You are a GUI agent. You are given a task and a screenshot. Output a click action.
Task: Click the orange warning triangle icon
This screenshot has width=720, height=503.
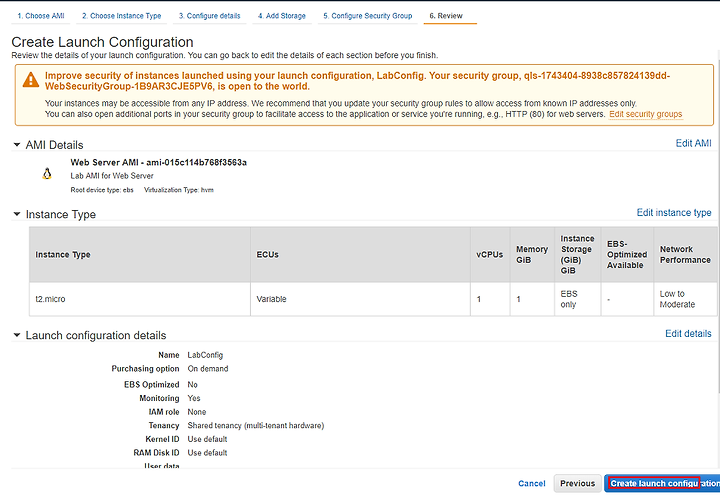pyautogui.click(x=31, y=79)
